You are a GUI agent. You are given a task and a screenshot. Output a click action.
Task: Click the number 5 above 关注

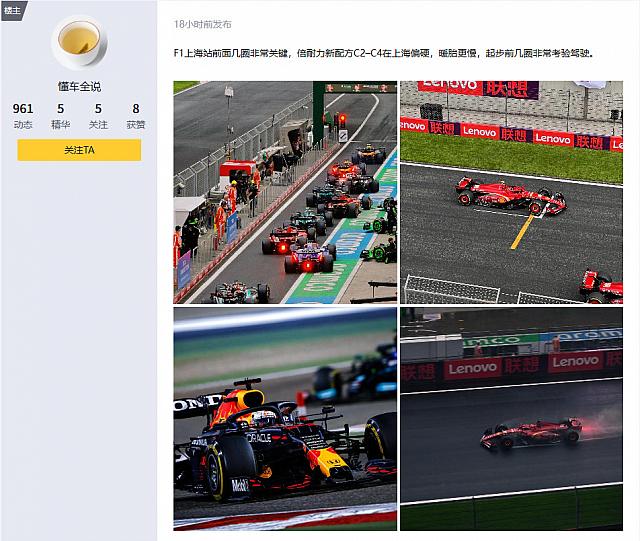tap(98, 109)
